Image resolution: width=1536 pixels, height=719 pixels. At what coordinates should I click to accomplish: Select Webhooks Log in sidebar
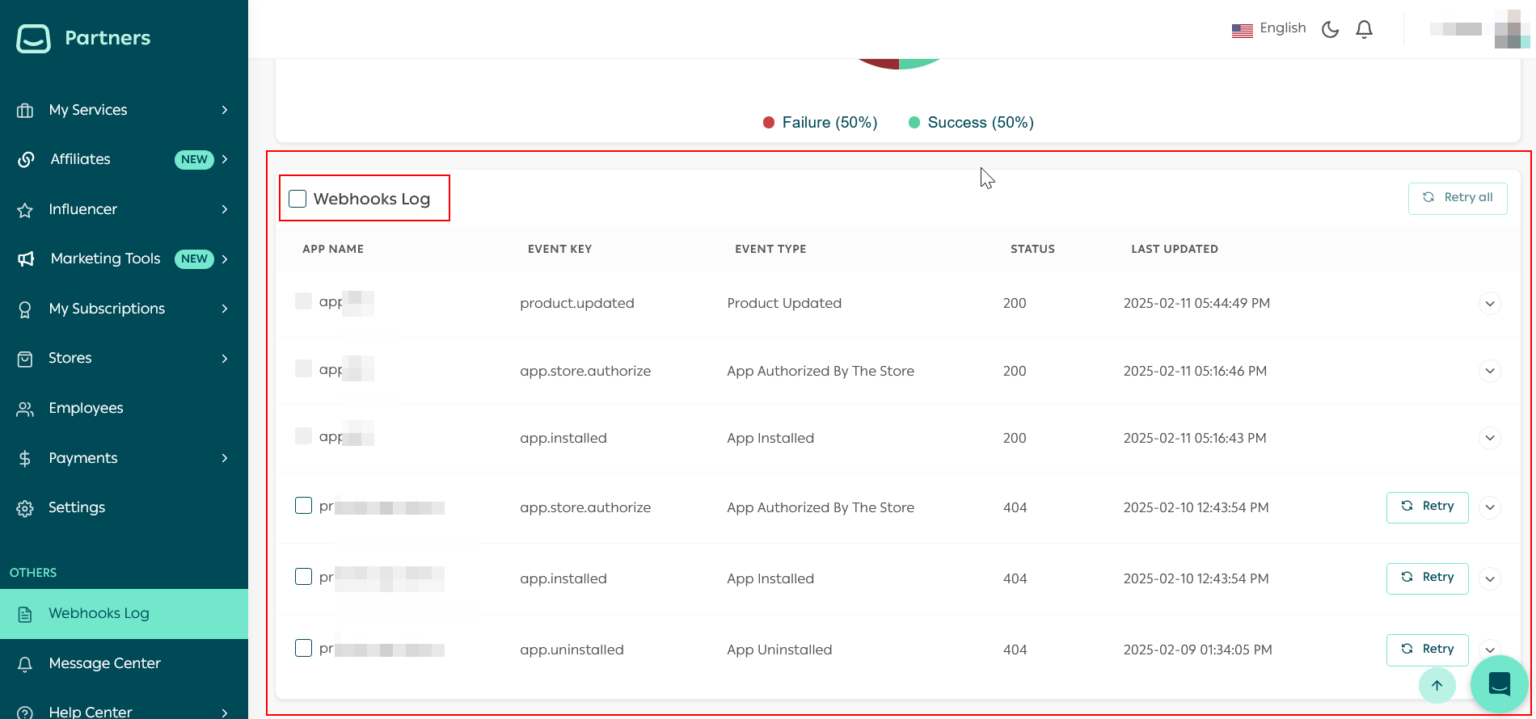[x=124, y=614]
